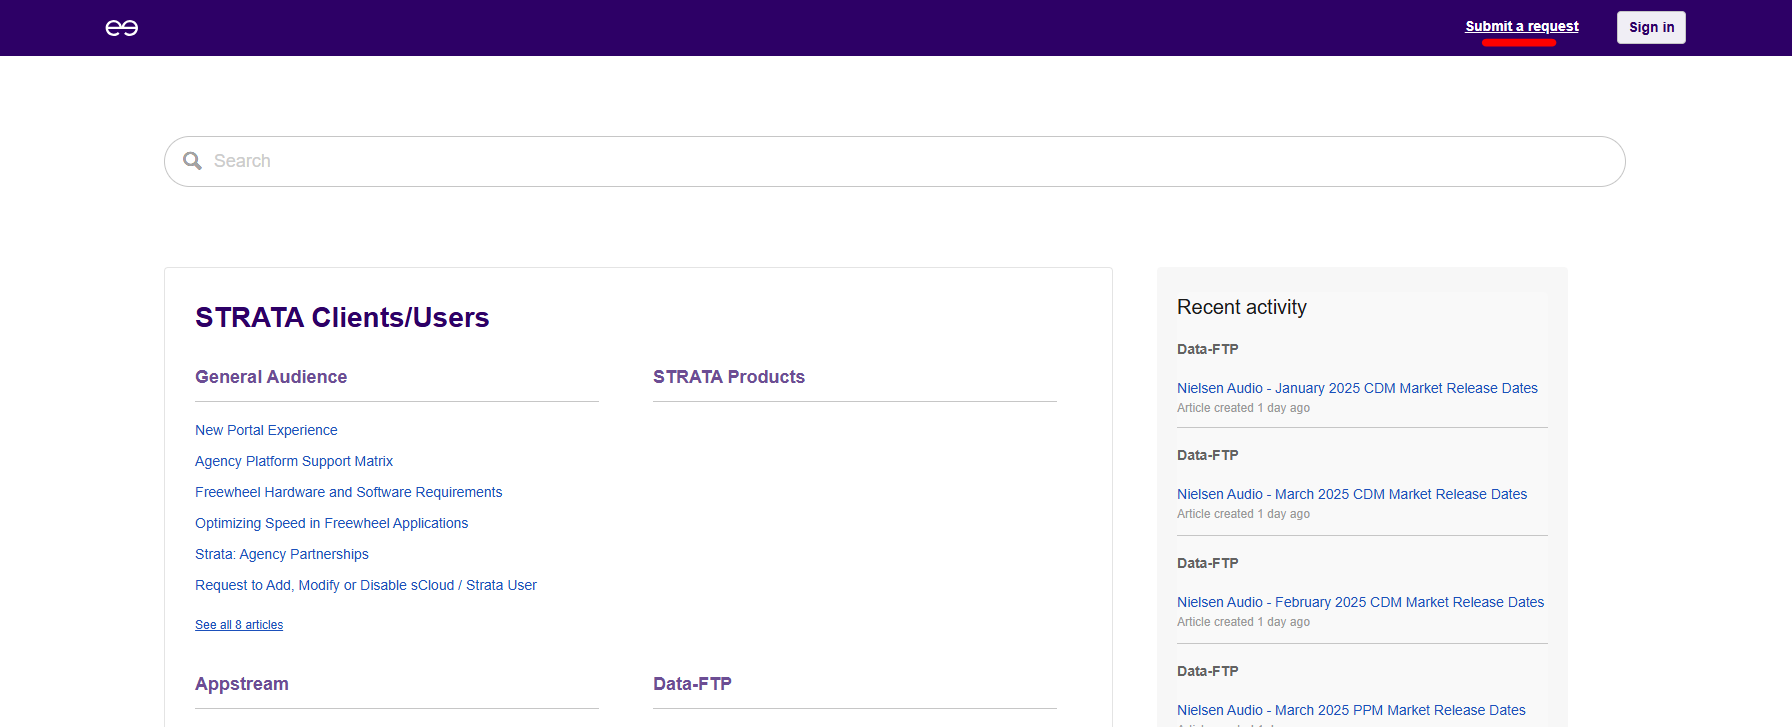This screenshot has width=1792, height=727.
Task: Click Data-FTP label above March 2025 PPM article
Action: (1208, 671)
